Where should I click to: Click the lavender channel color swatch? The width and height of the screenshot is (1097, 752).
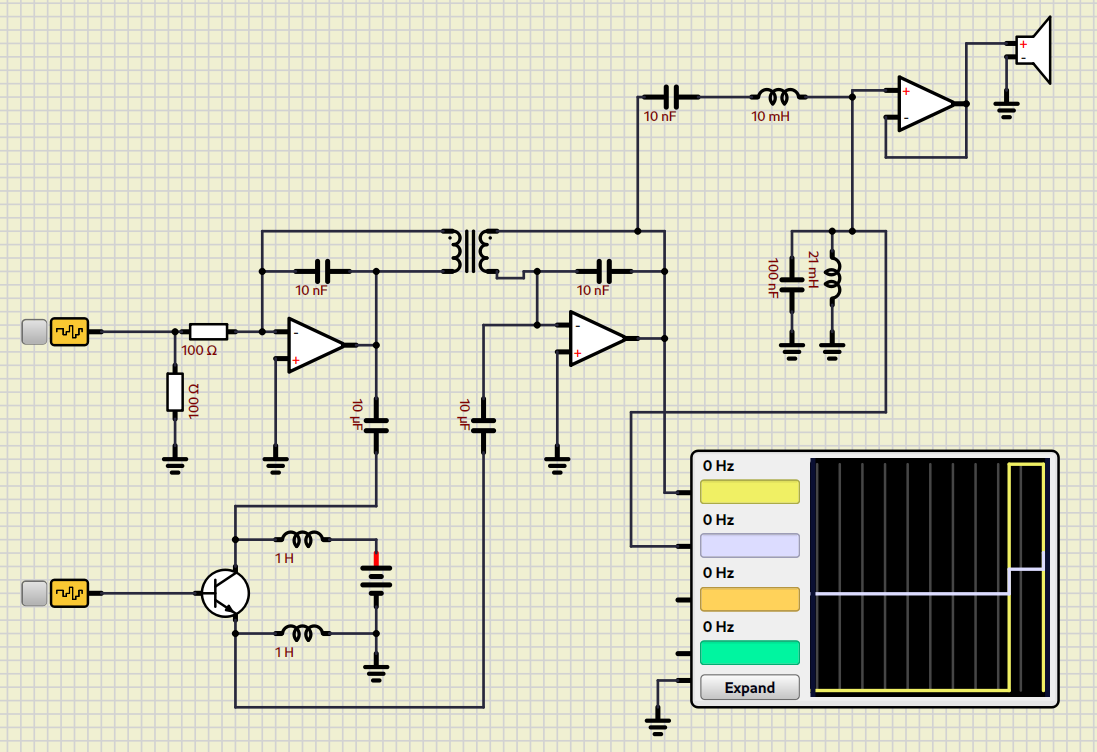[x=750, y=546]
